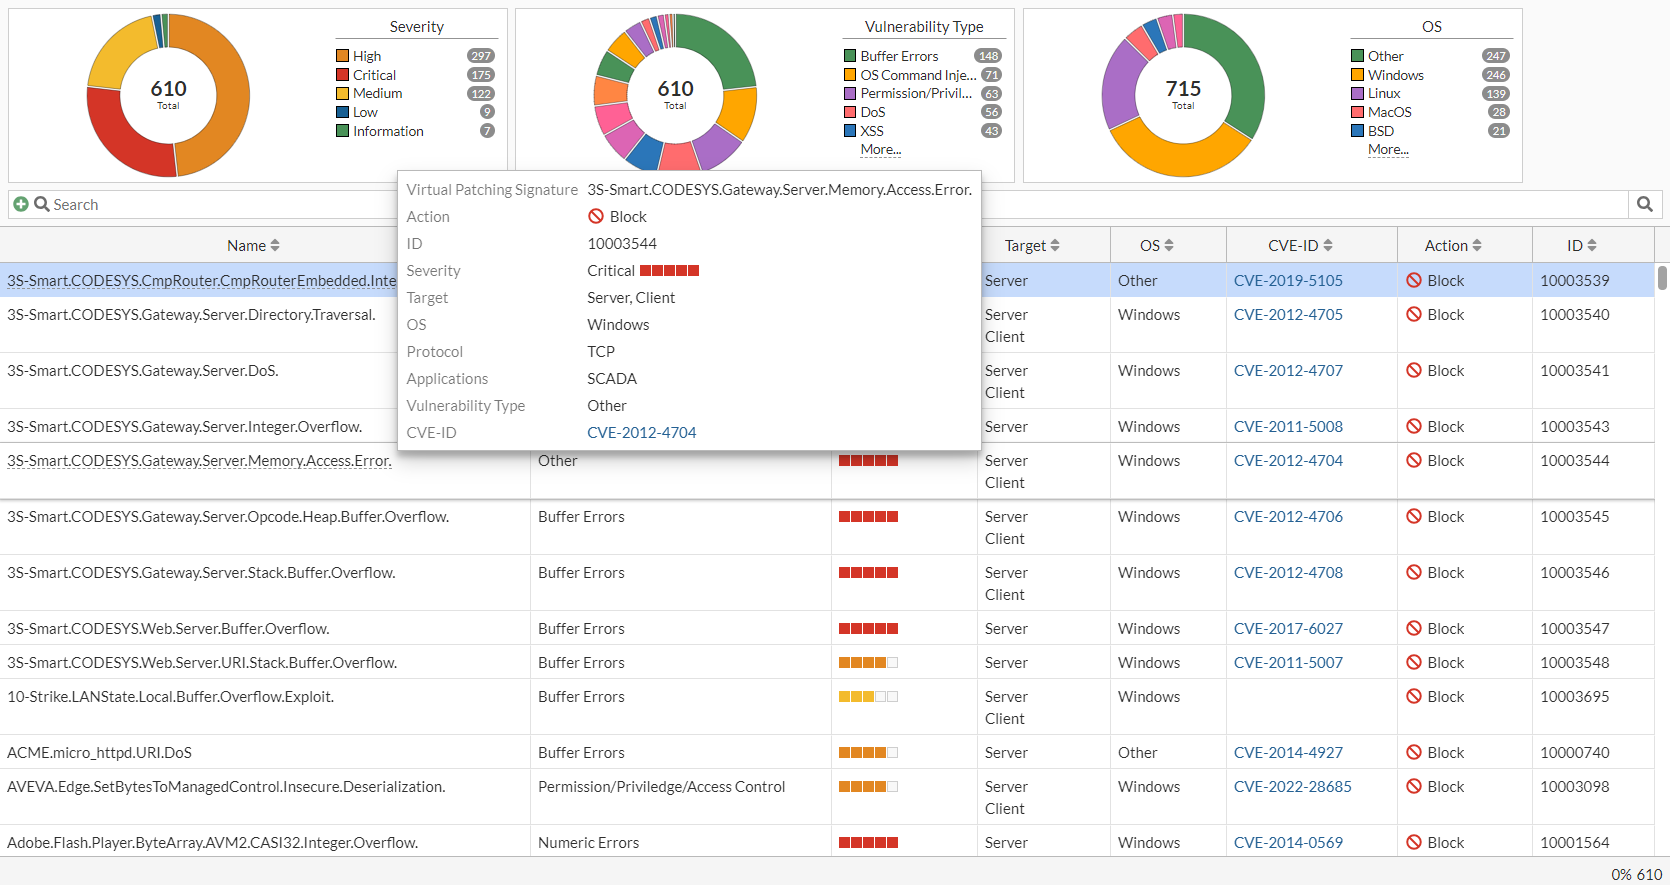Toggle Buffer Errors in vulnerability legend
This screenshot has width=1670, height=885.
click(x=898, y=56)
